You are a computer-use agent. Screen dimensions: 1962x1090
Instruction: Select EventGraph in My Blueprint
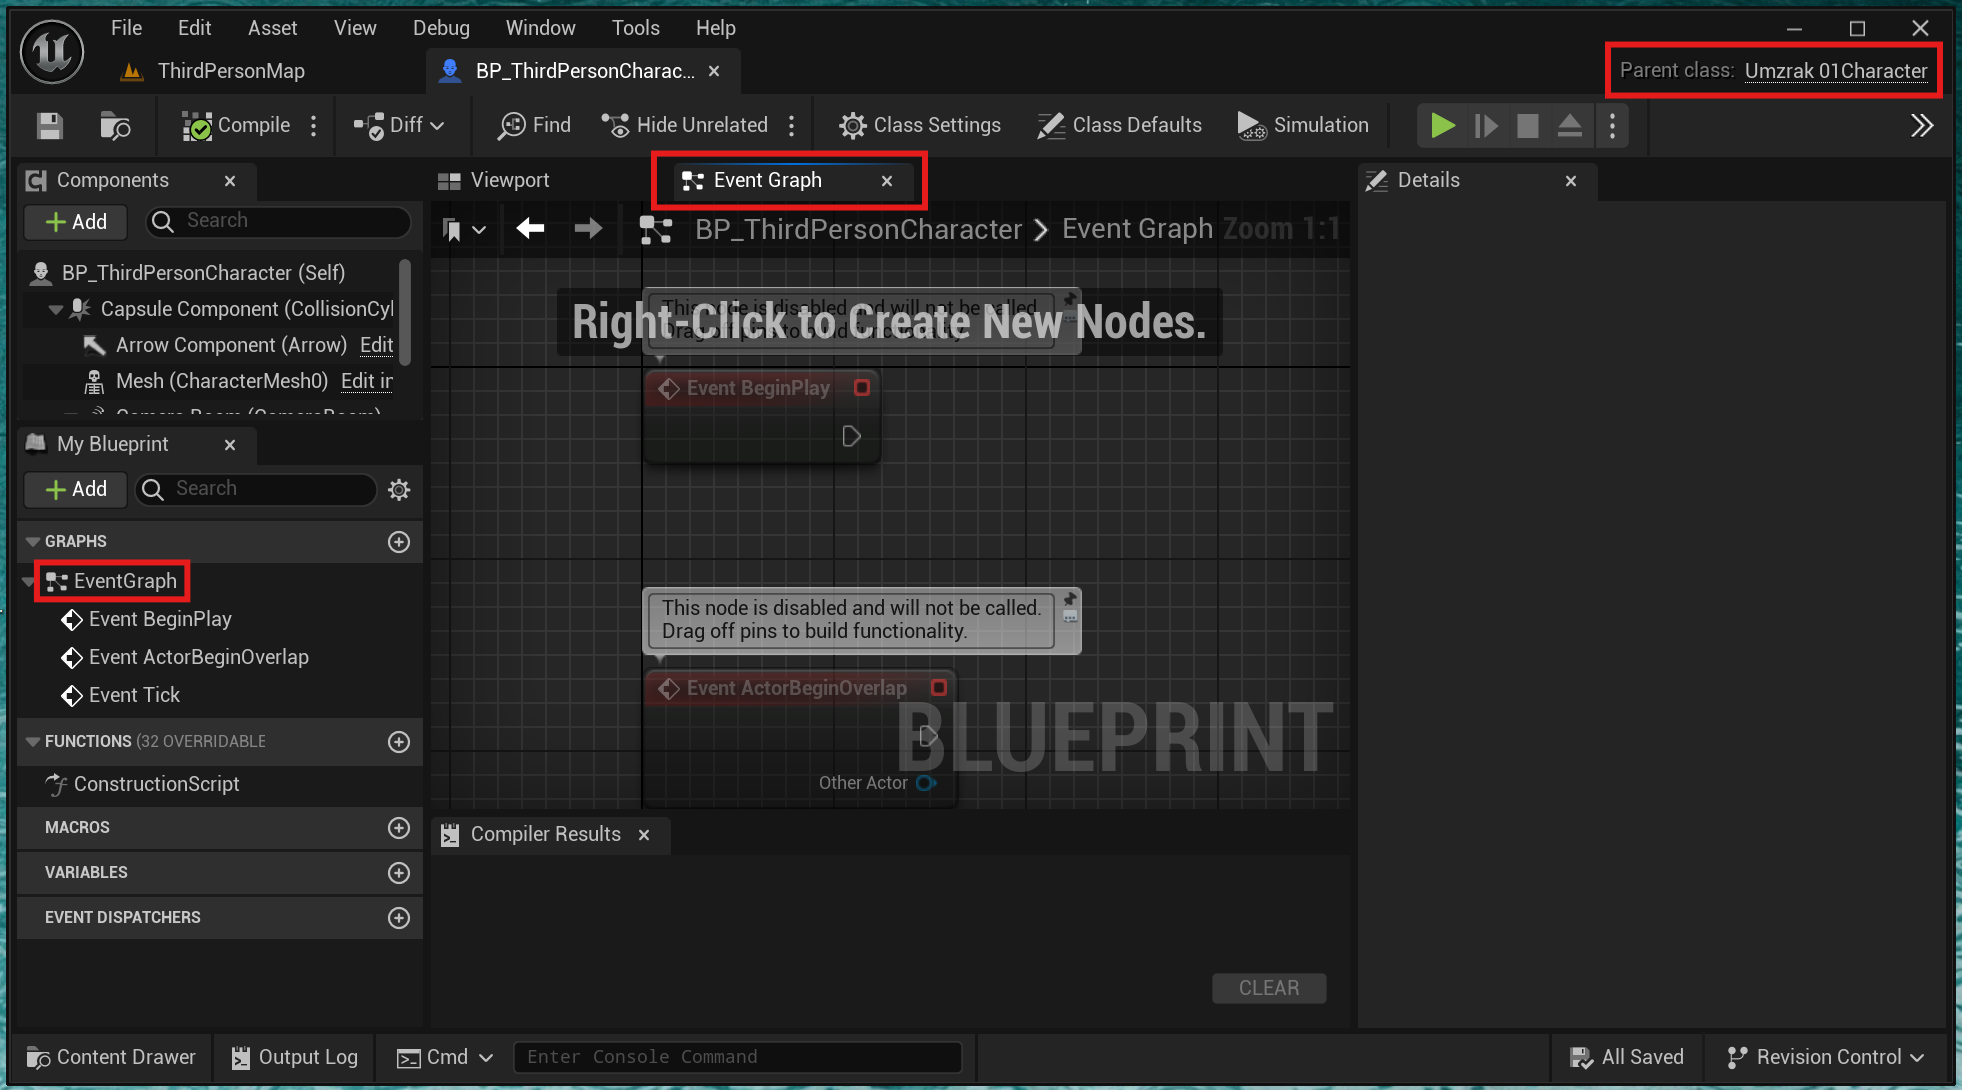112,581
